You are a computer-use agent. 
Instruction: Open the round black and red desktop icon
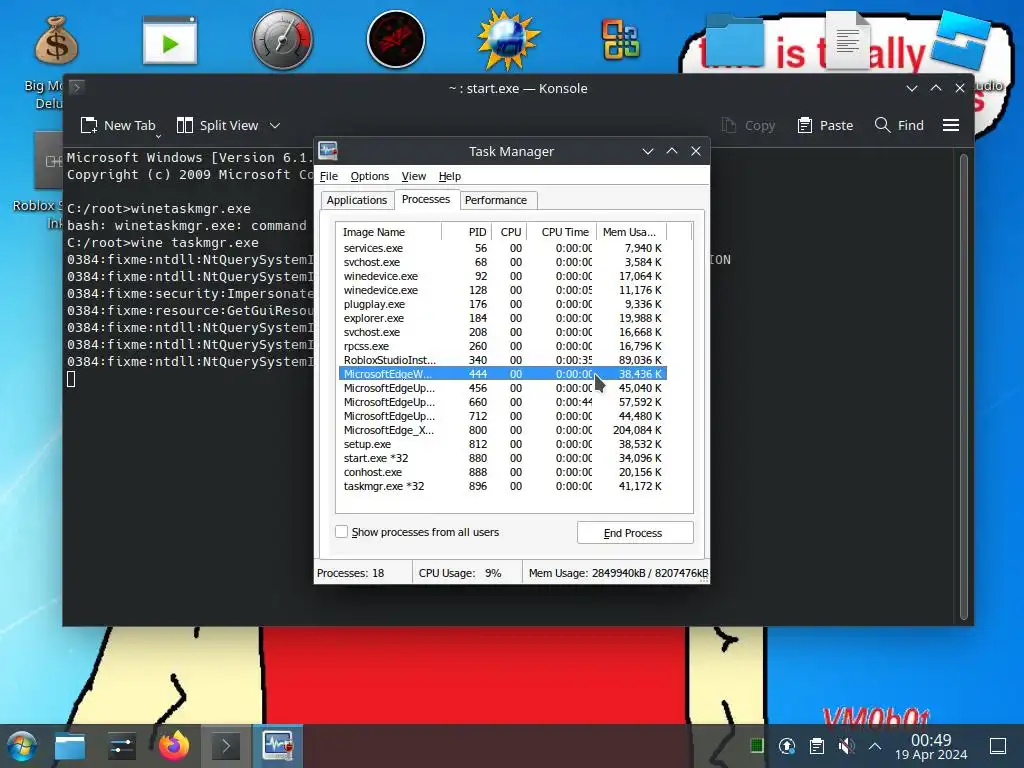[x=396, y=39]
